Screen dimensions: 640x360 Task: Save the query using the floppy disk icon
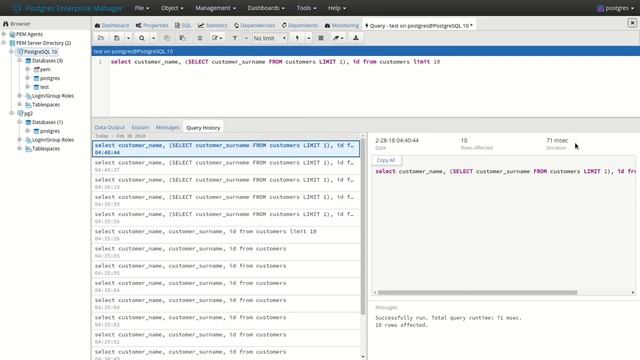point(117,38)
